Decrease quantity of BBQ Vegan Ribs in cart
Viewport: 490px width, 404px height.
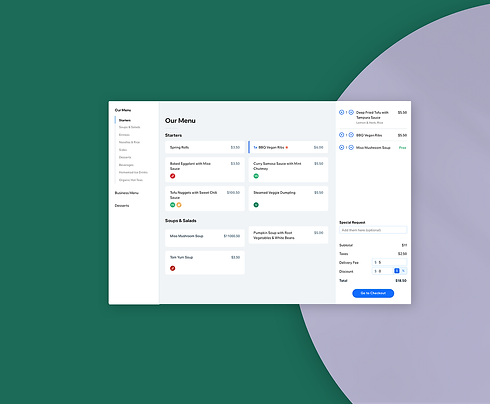click(x=351, y=135)
